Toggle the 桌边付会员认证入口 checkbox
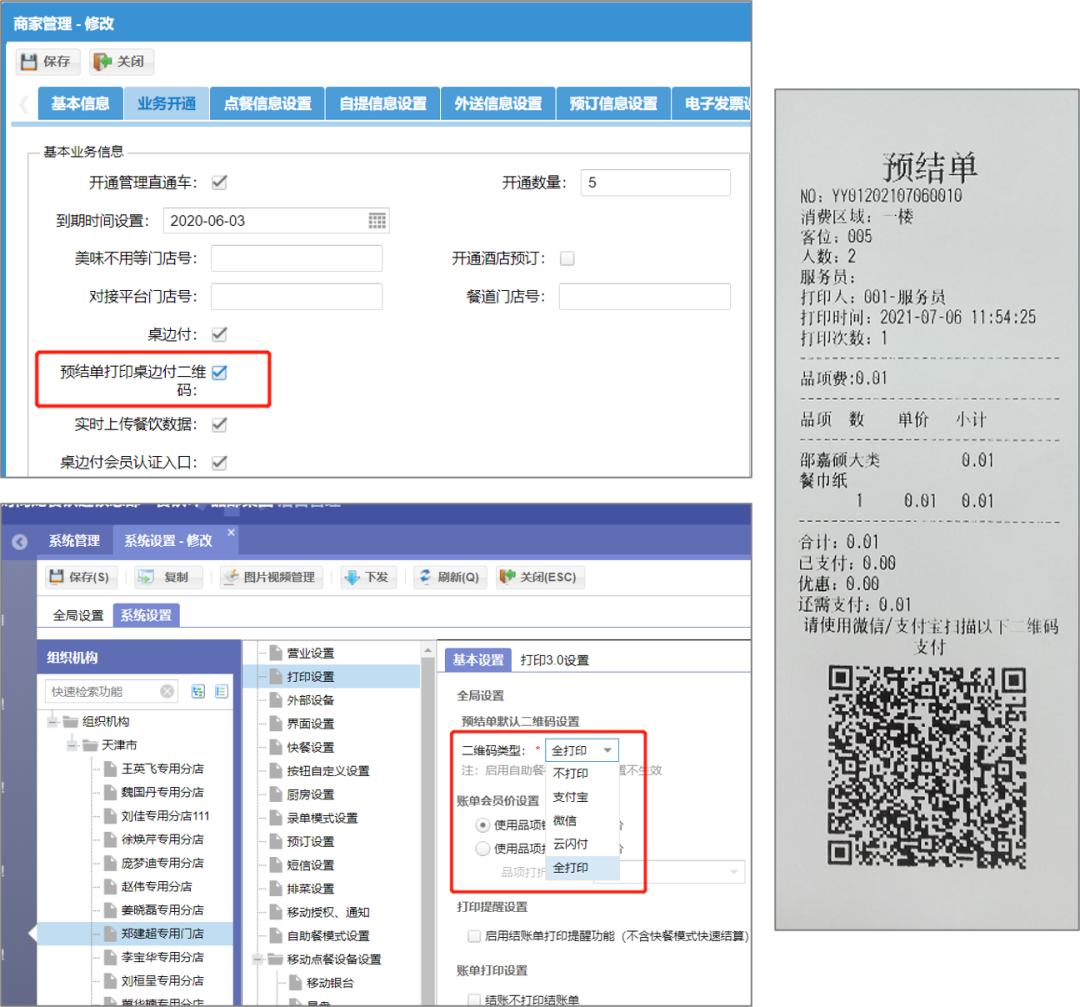Screen dimensions: 1080x1007 [220, 462]
